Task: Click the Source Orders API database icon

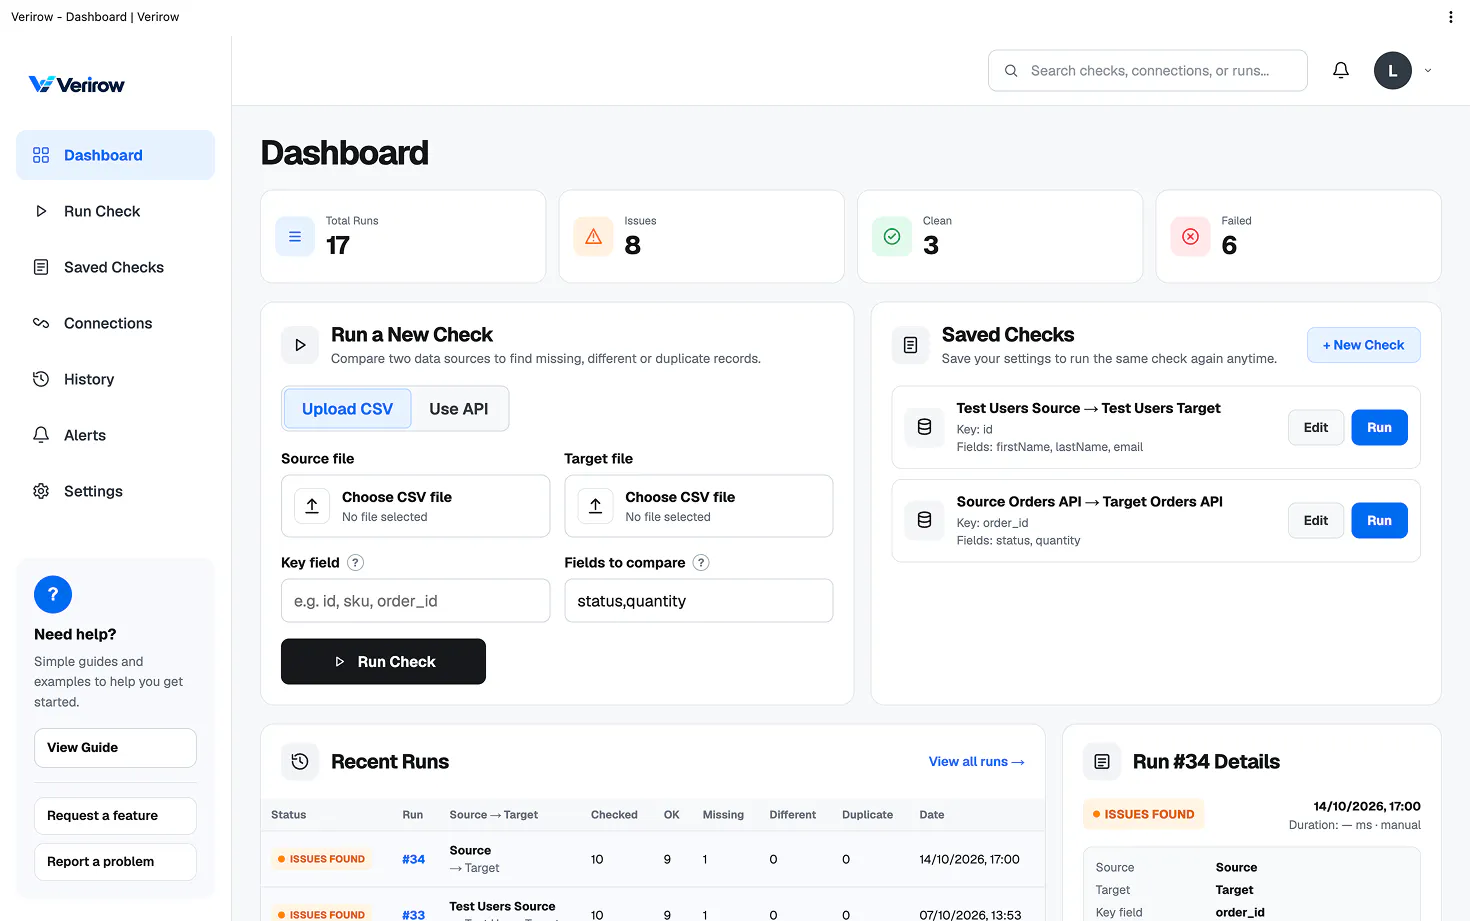Action: 924,520
